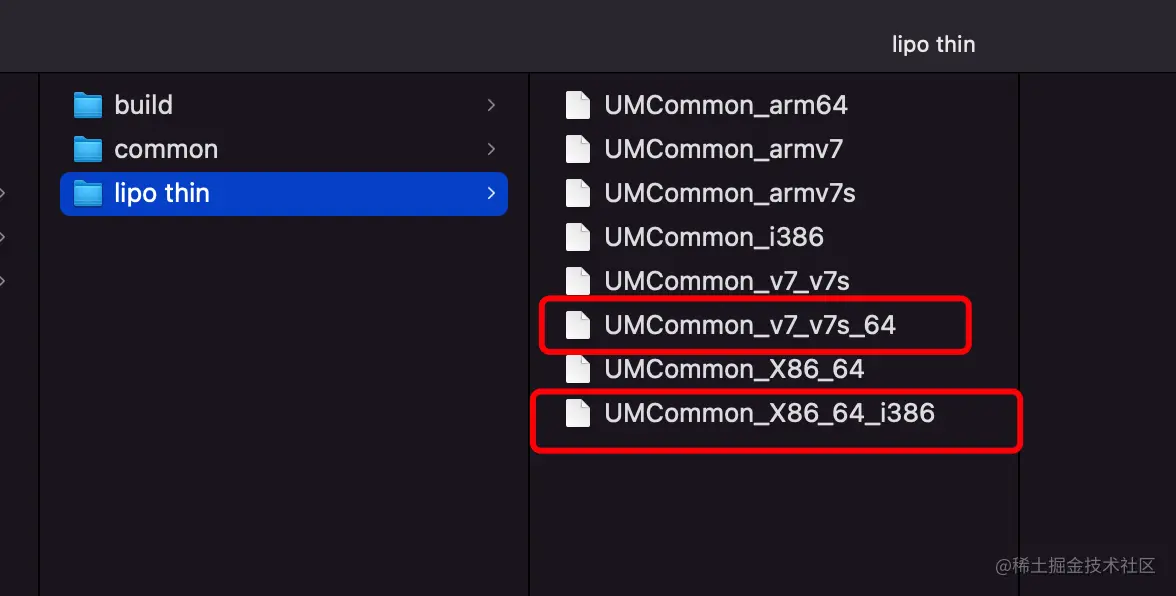Select the build folder name
This screenshot has width=1176, height=596.
(x=143, y=105)
